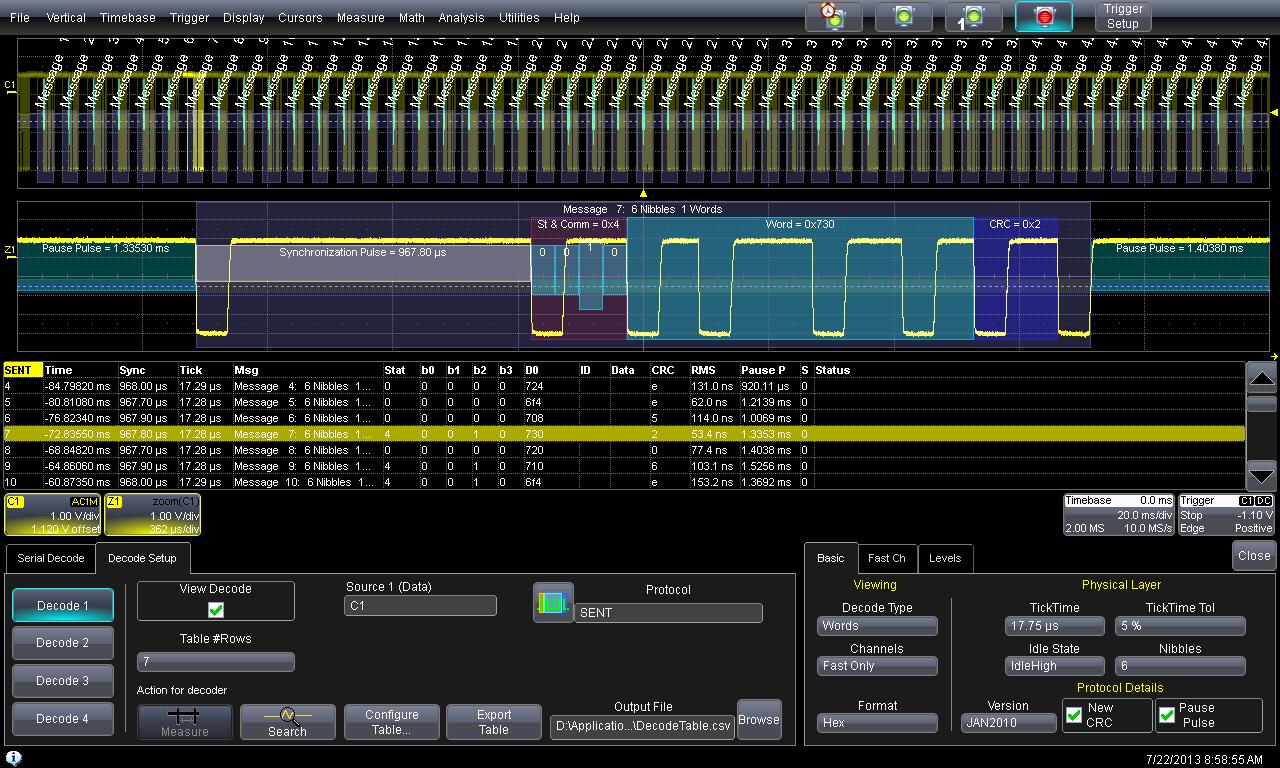
Task: Open the Analysis menu
Action: 461,17
